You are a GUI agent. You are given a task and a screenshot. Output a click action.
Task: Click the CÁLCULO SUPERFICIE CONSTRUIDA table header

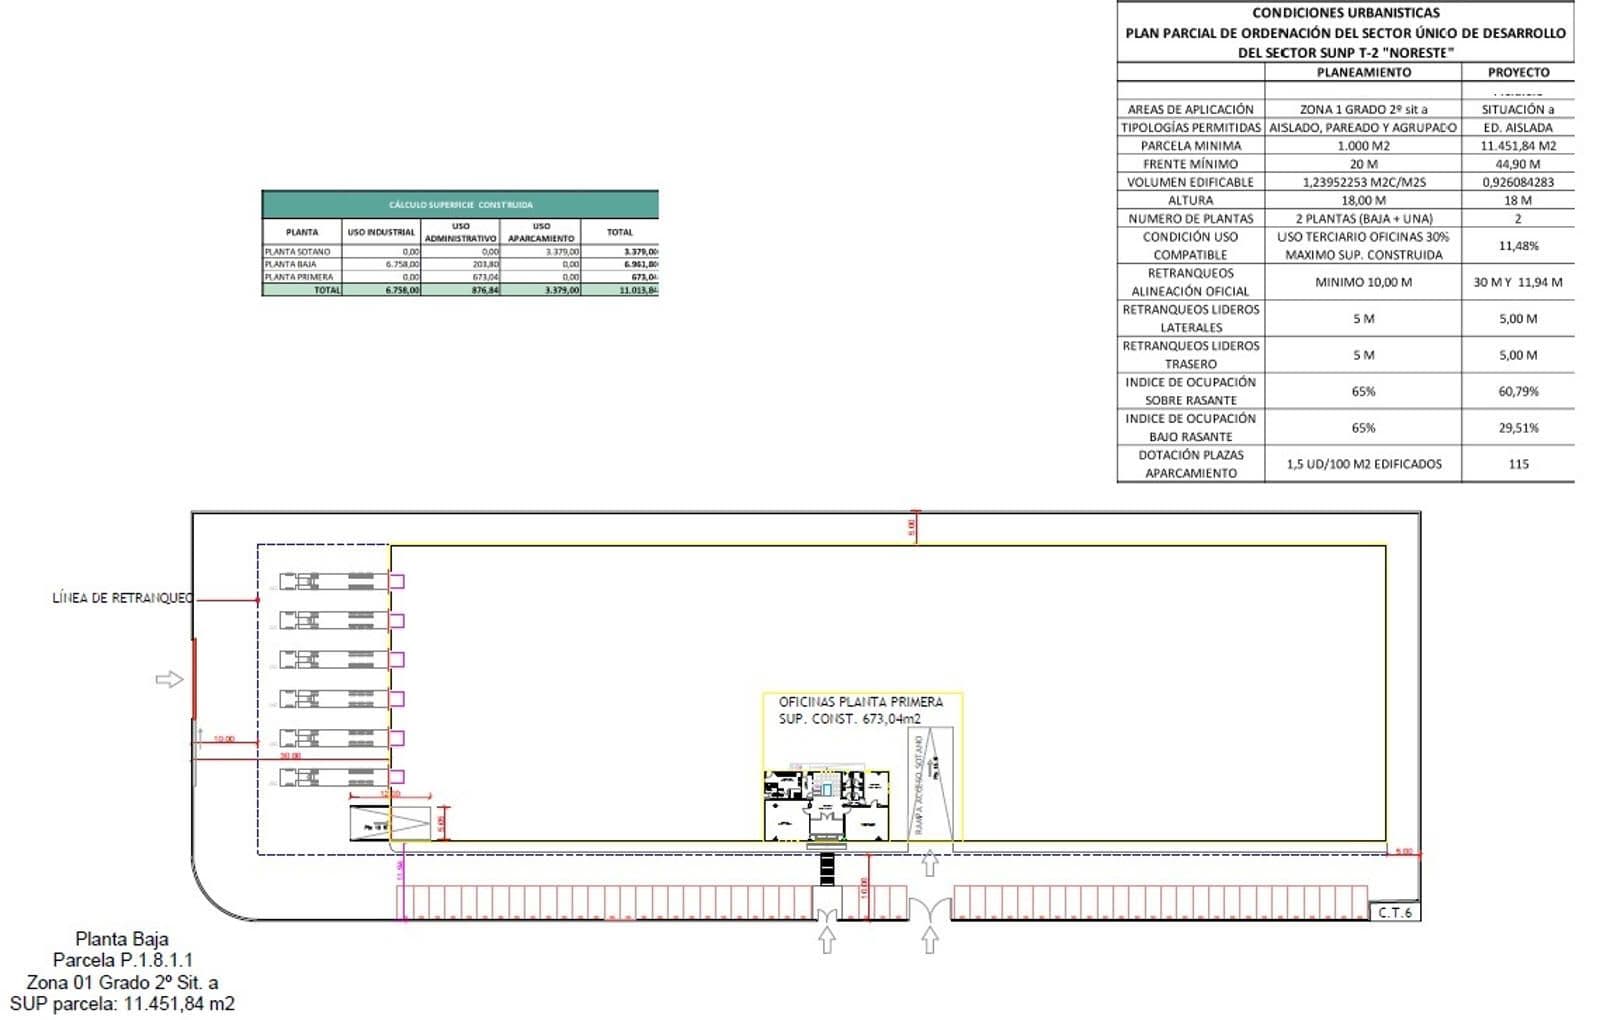[x=460, y=205]
